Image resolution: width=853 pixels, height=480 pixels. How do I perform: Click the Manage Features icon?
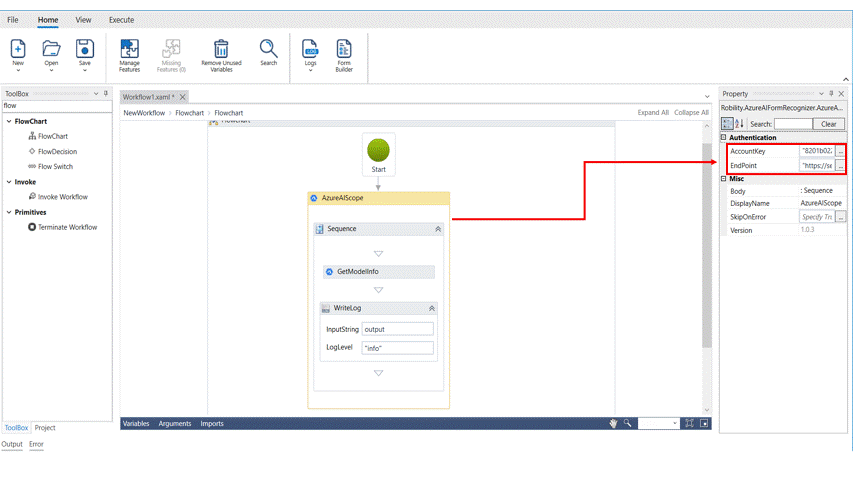coord(129,49)
